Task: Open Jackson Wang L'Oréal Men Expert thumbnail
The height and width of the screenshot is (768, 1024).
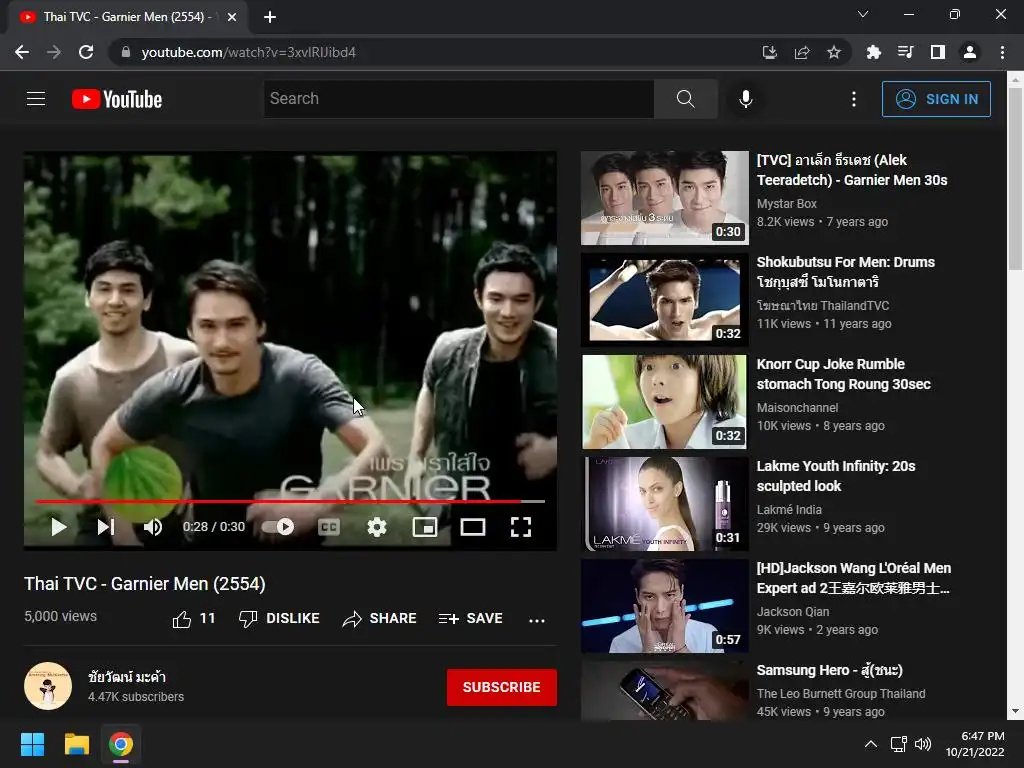Action: 664,605
